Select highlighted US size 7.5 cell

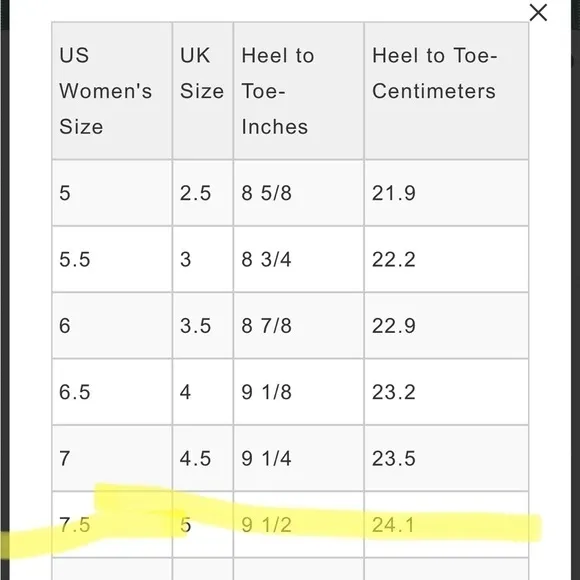point(112,525)
